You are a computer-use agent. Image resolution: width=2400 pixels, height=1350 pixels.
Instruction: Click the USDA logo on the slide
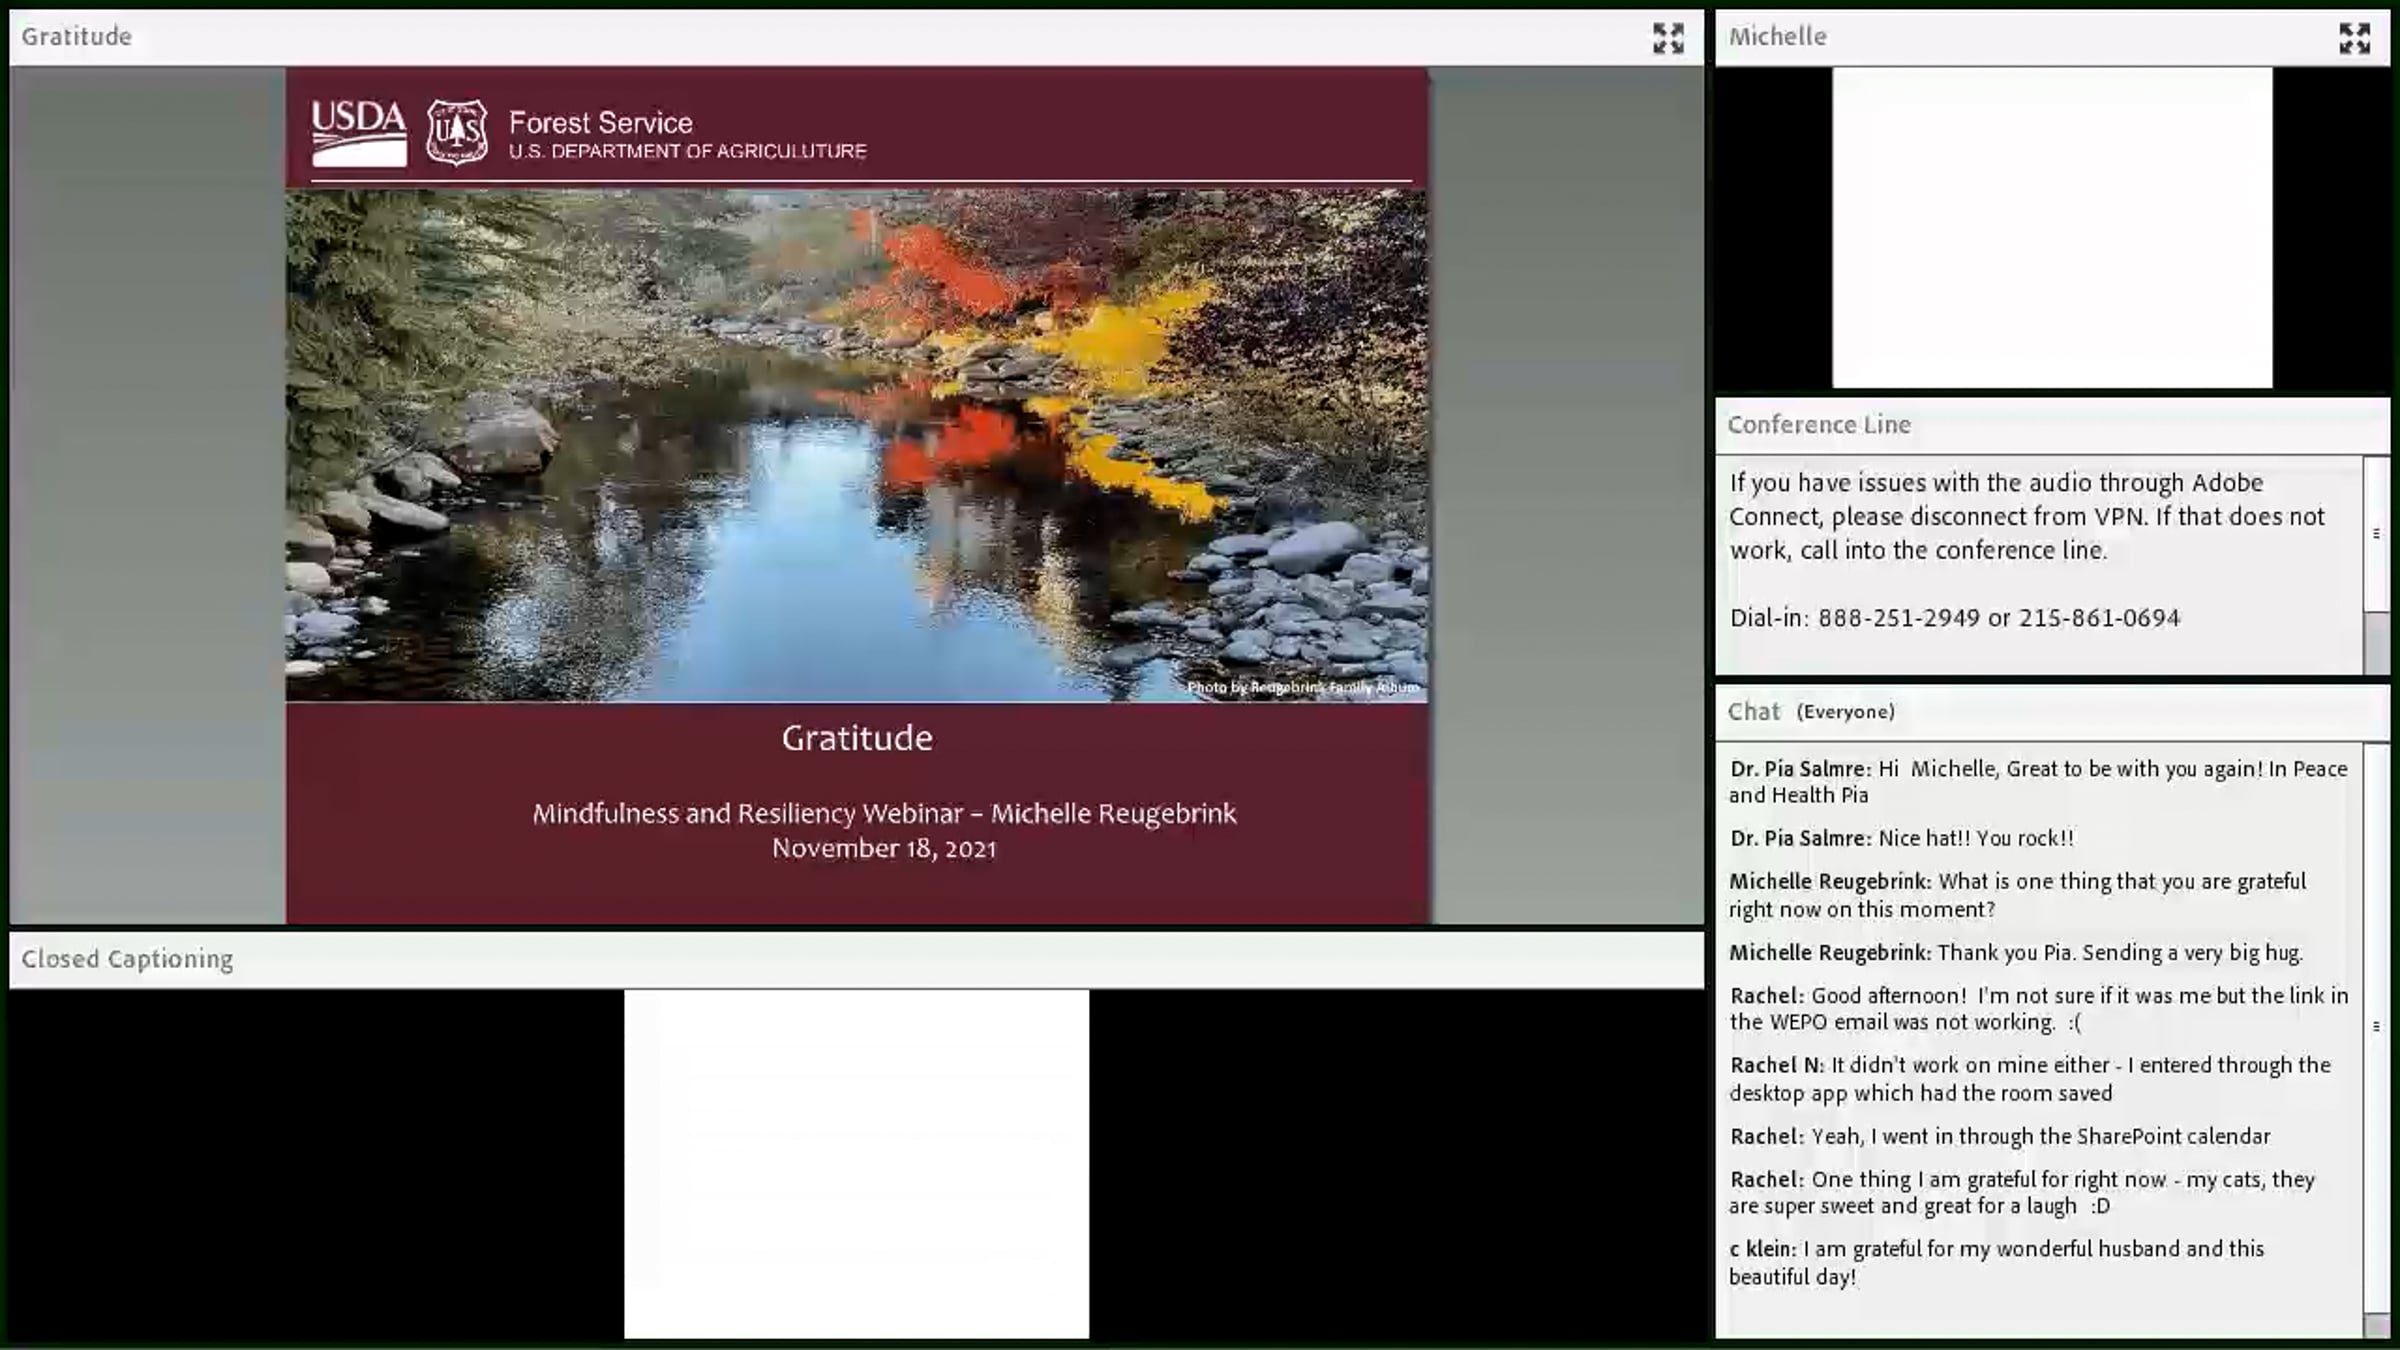(358, 132)
